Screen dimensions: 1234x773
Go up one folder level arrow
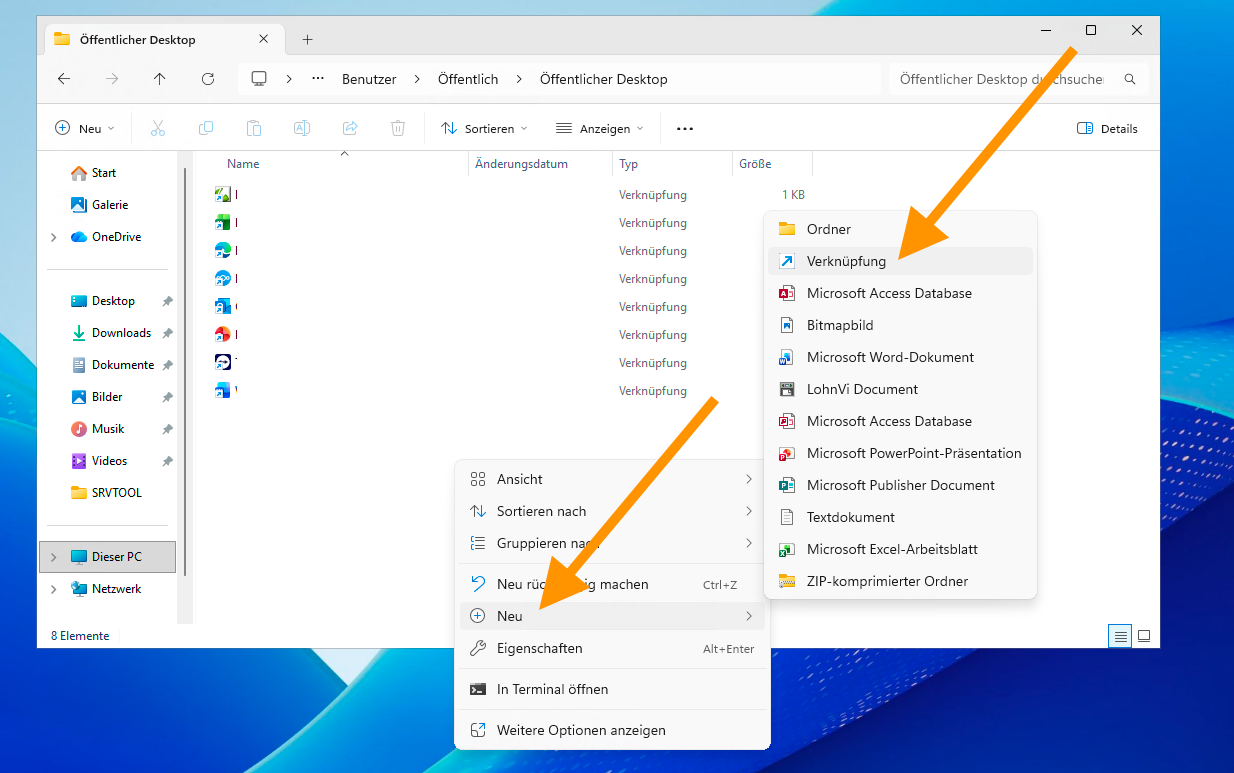160,79
